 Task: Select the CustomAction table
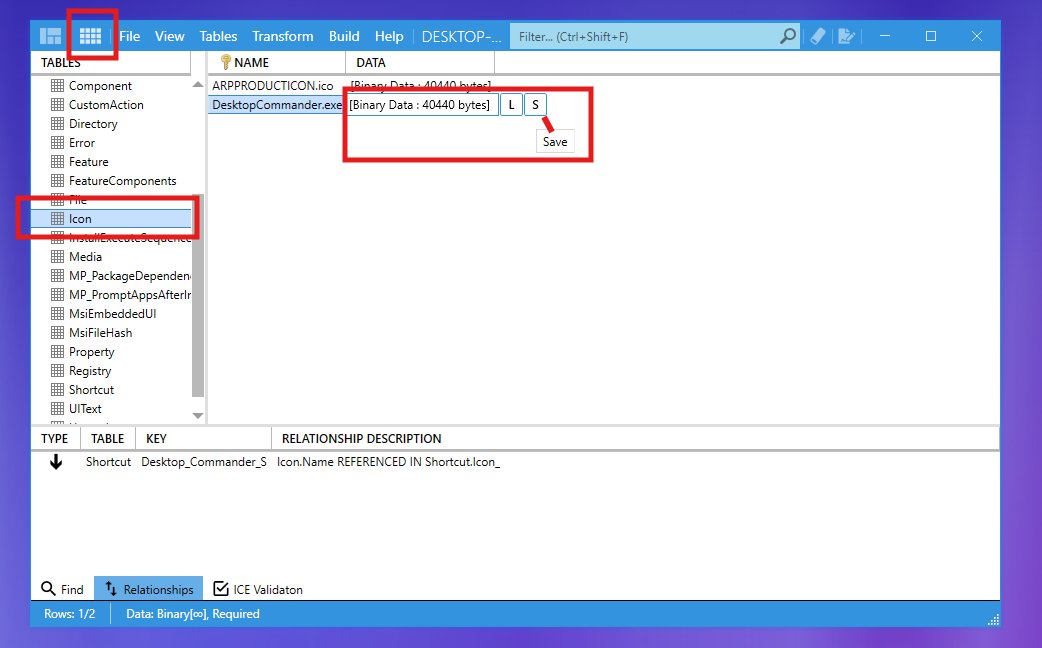tap(106, 105)
